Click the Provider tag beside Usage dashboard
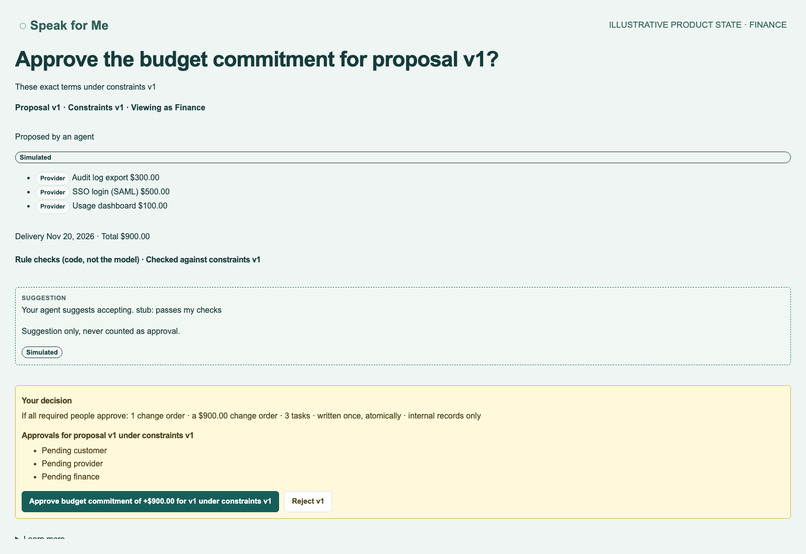Image resolution: width=806 pixels, height=554 pixels. (52, 206)
